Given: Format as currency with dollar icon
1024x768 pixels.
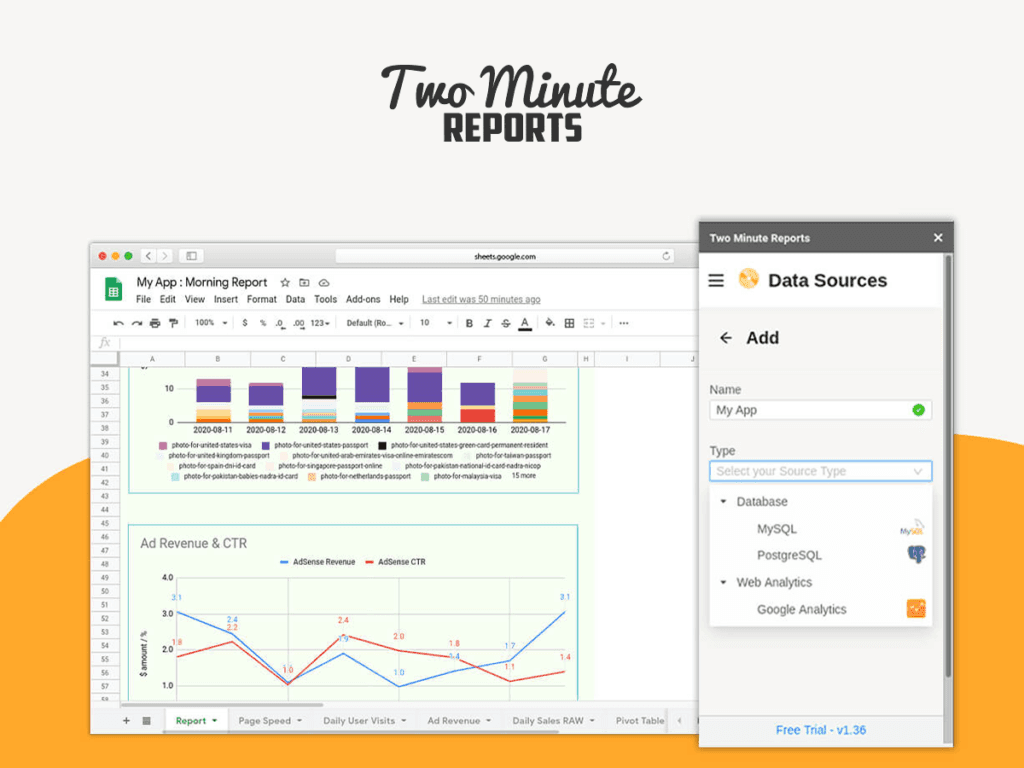Looking at the screenshot, I should pos(245,323).
